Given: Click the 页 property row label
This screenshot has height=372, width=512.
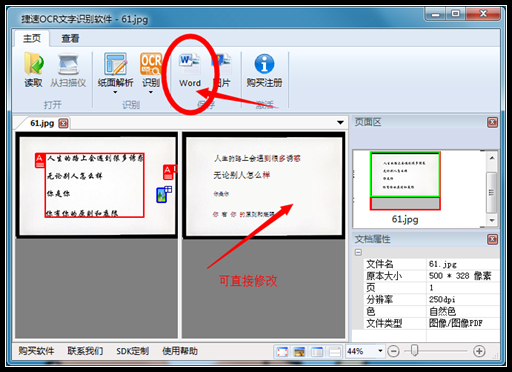Looking at the screenshot, I should click(371, 287).
